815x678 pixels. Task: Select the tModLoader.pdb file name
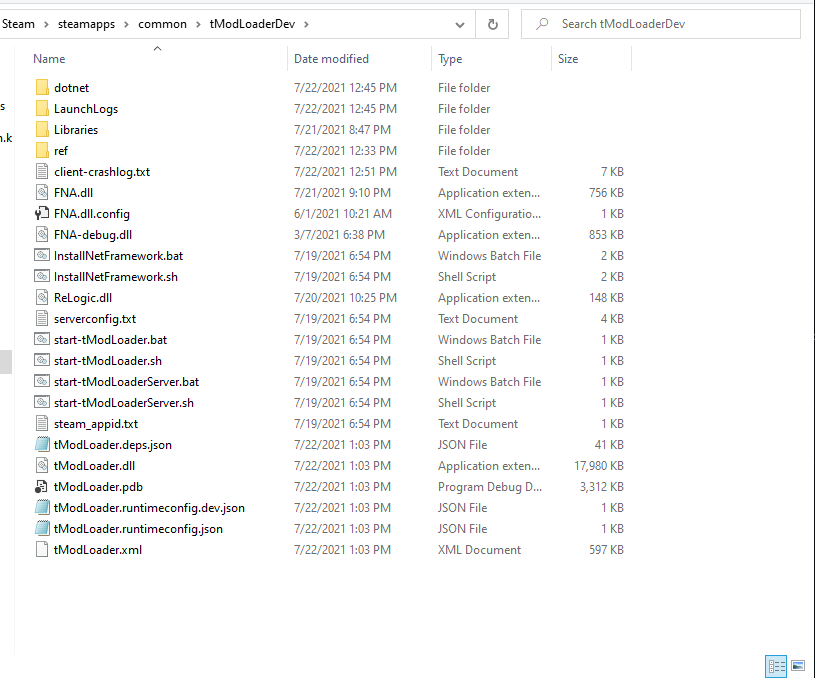98,487
